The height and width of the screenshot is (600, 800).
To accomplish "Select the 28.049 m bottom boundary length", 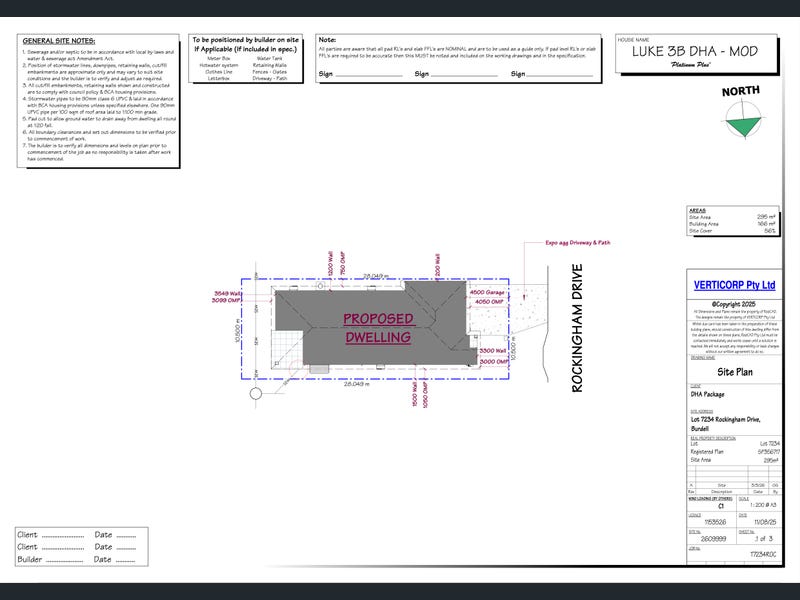I will click(357, 384).
